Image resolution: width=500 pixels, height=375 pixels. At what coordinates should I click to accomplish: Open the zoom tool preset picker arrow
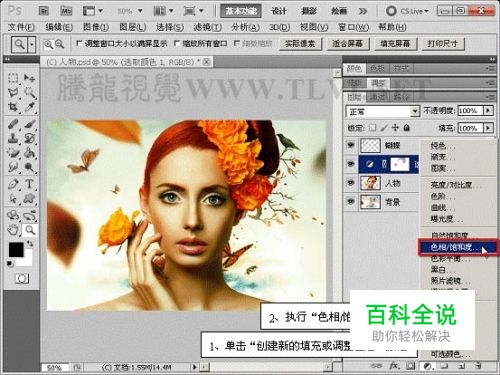32,44
